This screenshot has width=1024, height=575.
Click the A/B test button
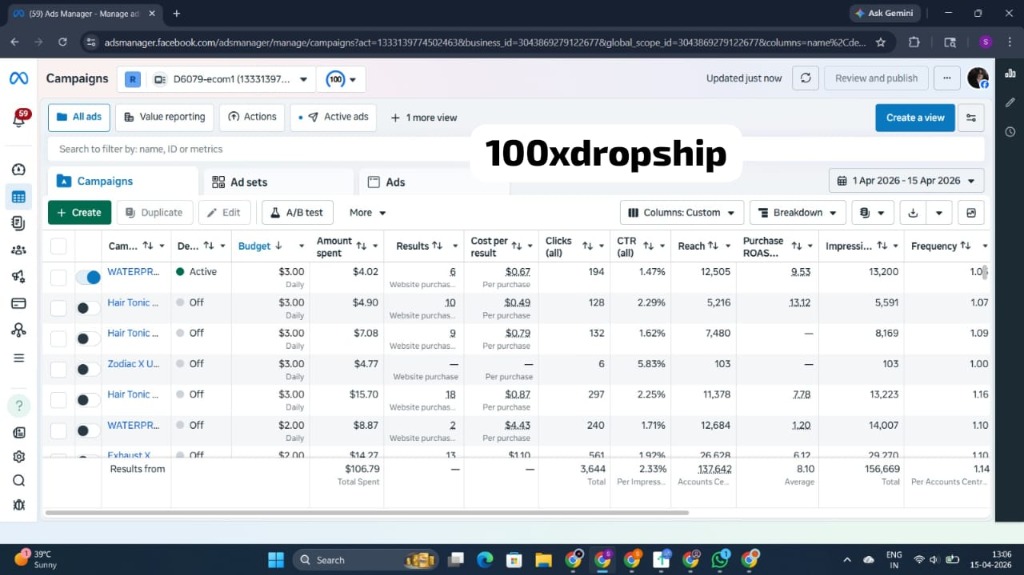(297, 213)
